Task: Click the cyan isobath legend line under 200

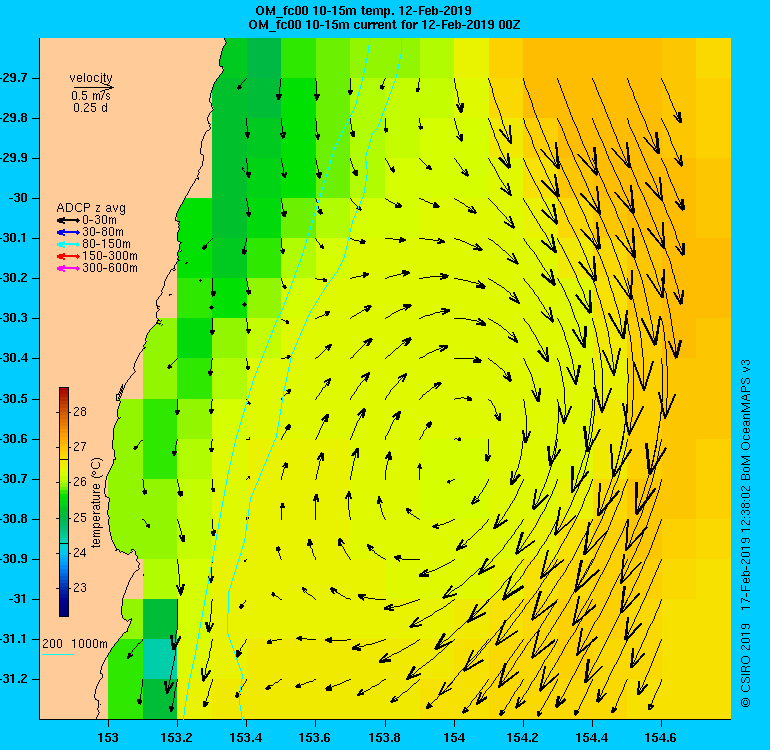Action: [x=57, y=654]
